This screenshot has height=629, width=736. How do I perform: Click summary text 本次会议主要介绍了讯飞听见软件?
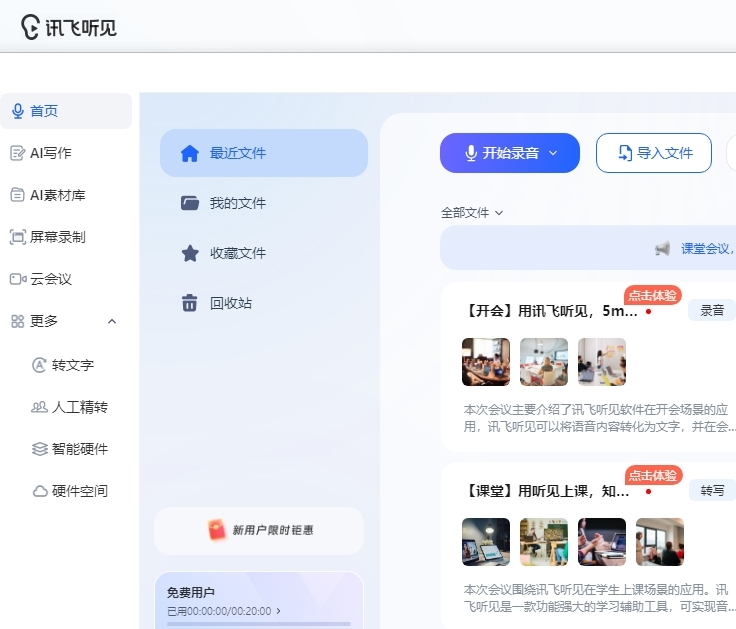pos(599,418)
